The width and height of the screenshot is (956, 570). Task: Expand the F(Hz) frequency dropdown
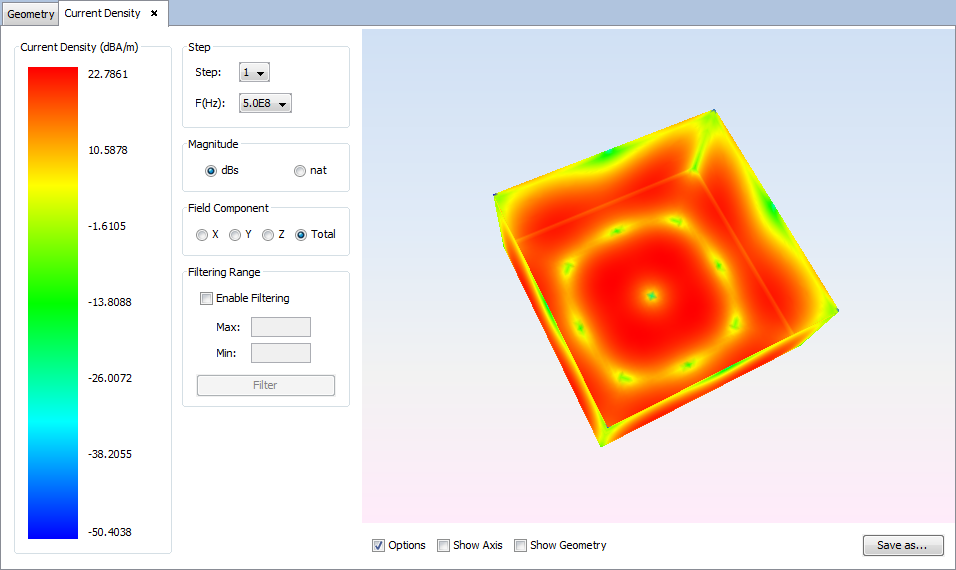coord(265,103)
